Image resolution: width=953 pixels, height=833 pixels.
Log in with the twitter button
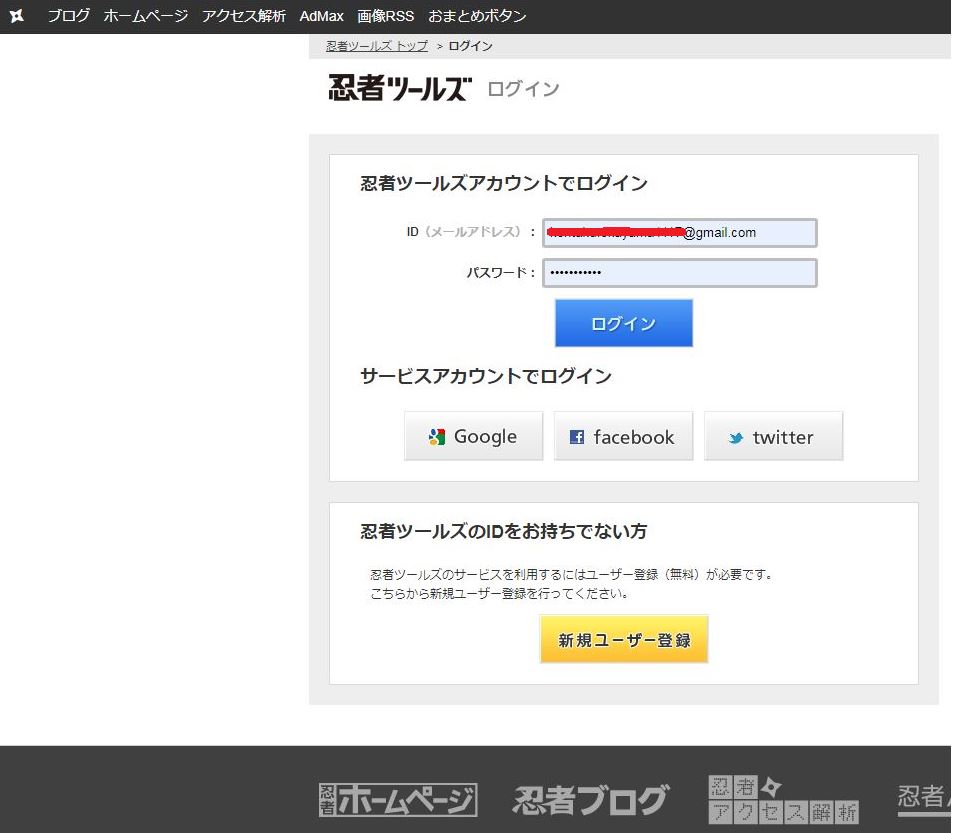coord(773,436)
